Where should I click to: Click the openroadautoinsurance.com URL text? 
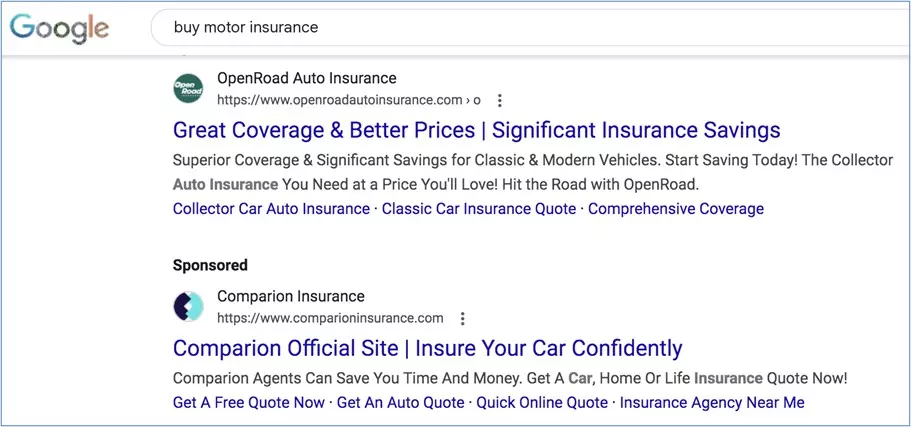click(x=340, y=100)
